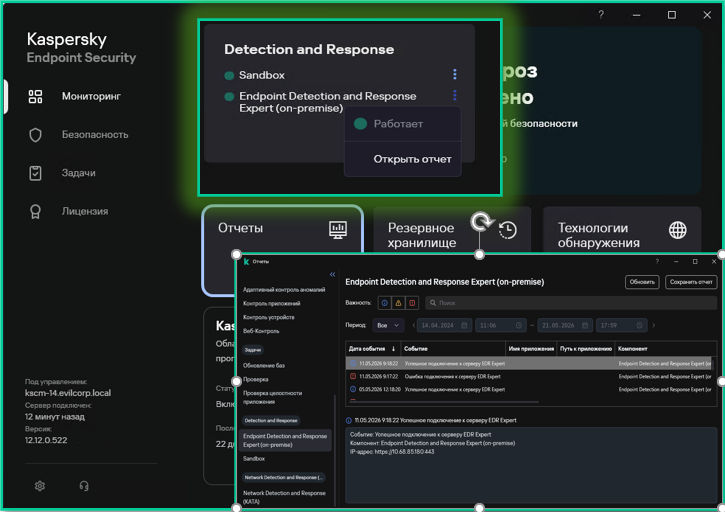Screen dimensions: 725x512
Task: Choose Открыть отчет in the context menu
Action: coord(412,159)
